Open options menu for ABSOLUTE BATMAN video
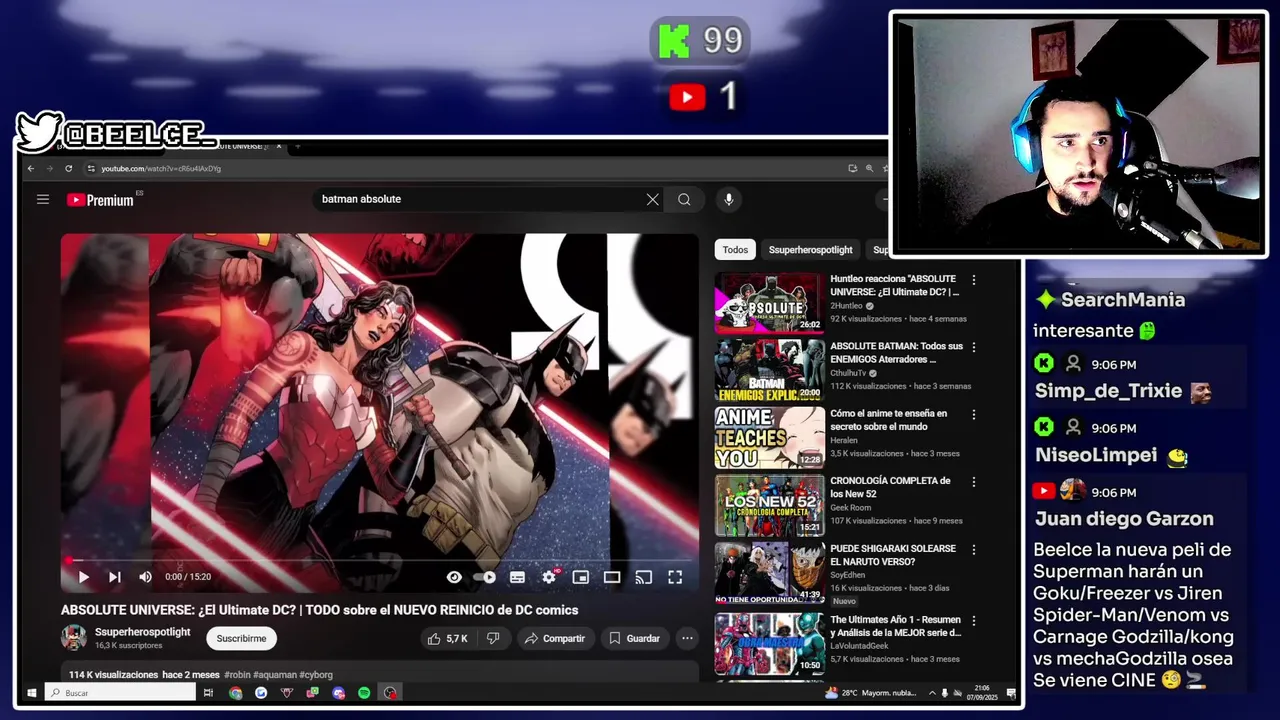This screenshot has height=720, width=1280. pos(973,347)
